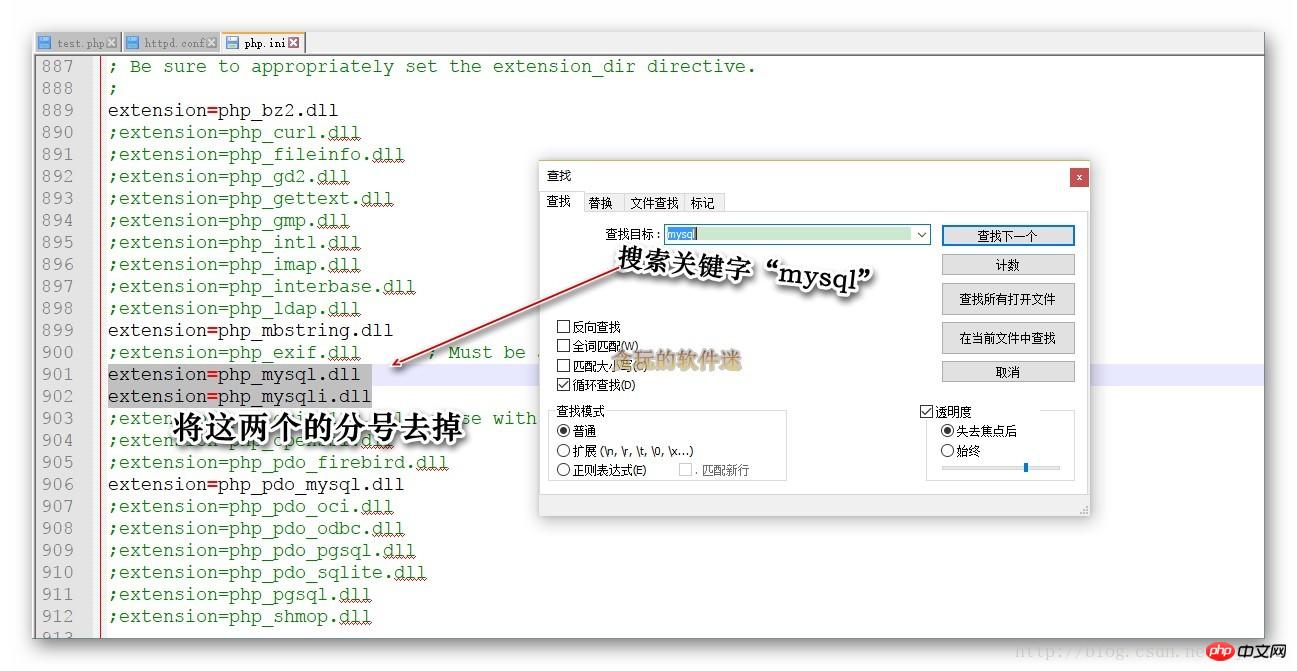Screen dimensions: 1297x671
Task: Uncheck the 循环查找 checkbox
Action: (x=564, y=385)
